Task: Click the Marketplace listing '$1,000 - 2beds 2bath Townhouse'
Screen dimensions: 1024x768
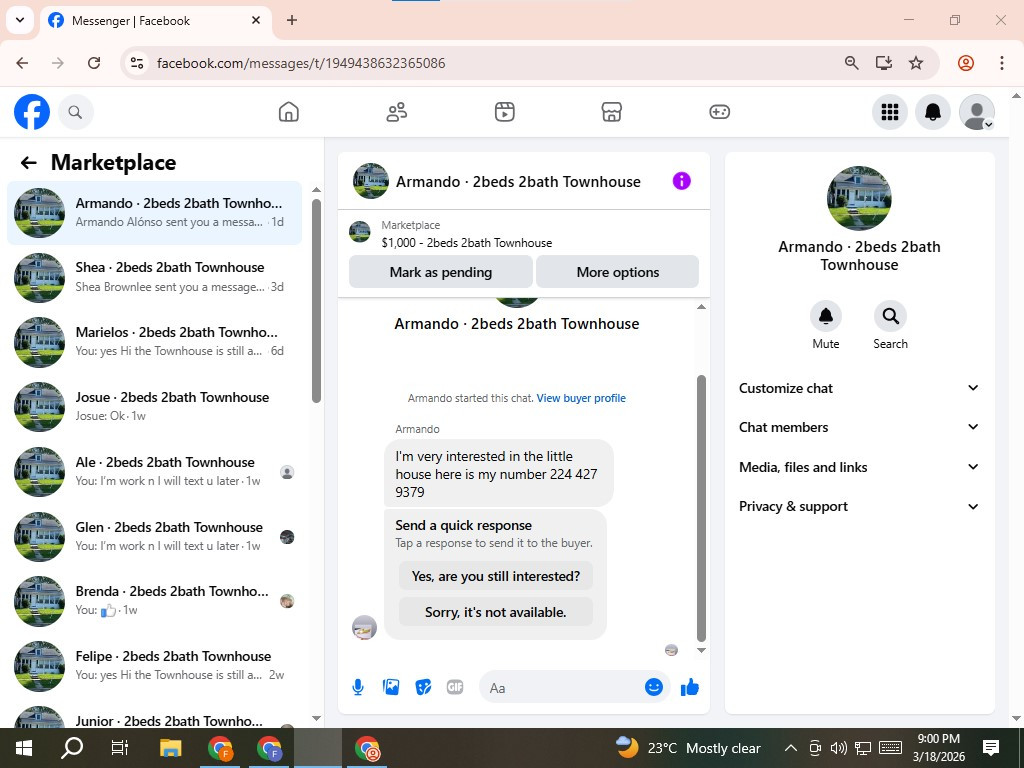Action: tap(466, 243)
